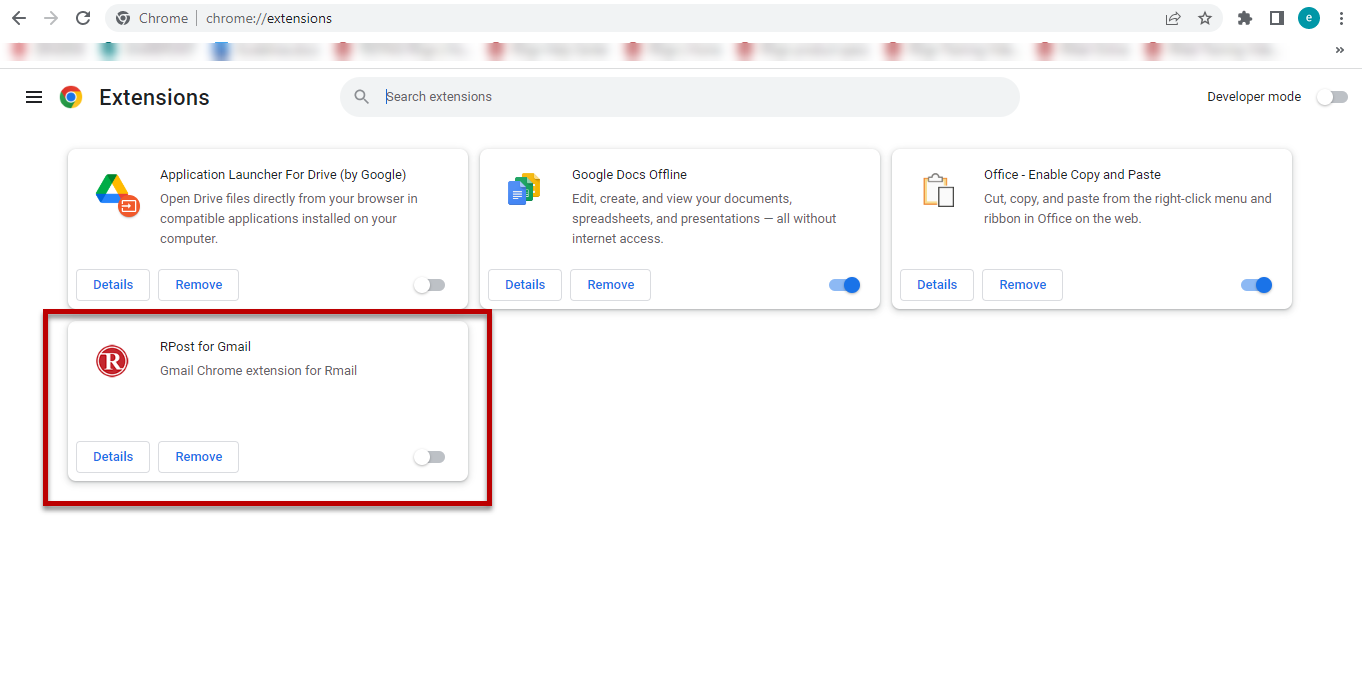The width and height of the screenshot is (1362, 680).
Task: Open Details for Office Copy and Paste
Action: pos(937,285)
